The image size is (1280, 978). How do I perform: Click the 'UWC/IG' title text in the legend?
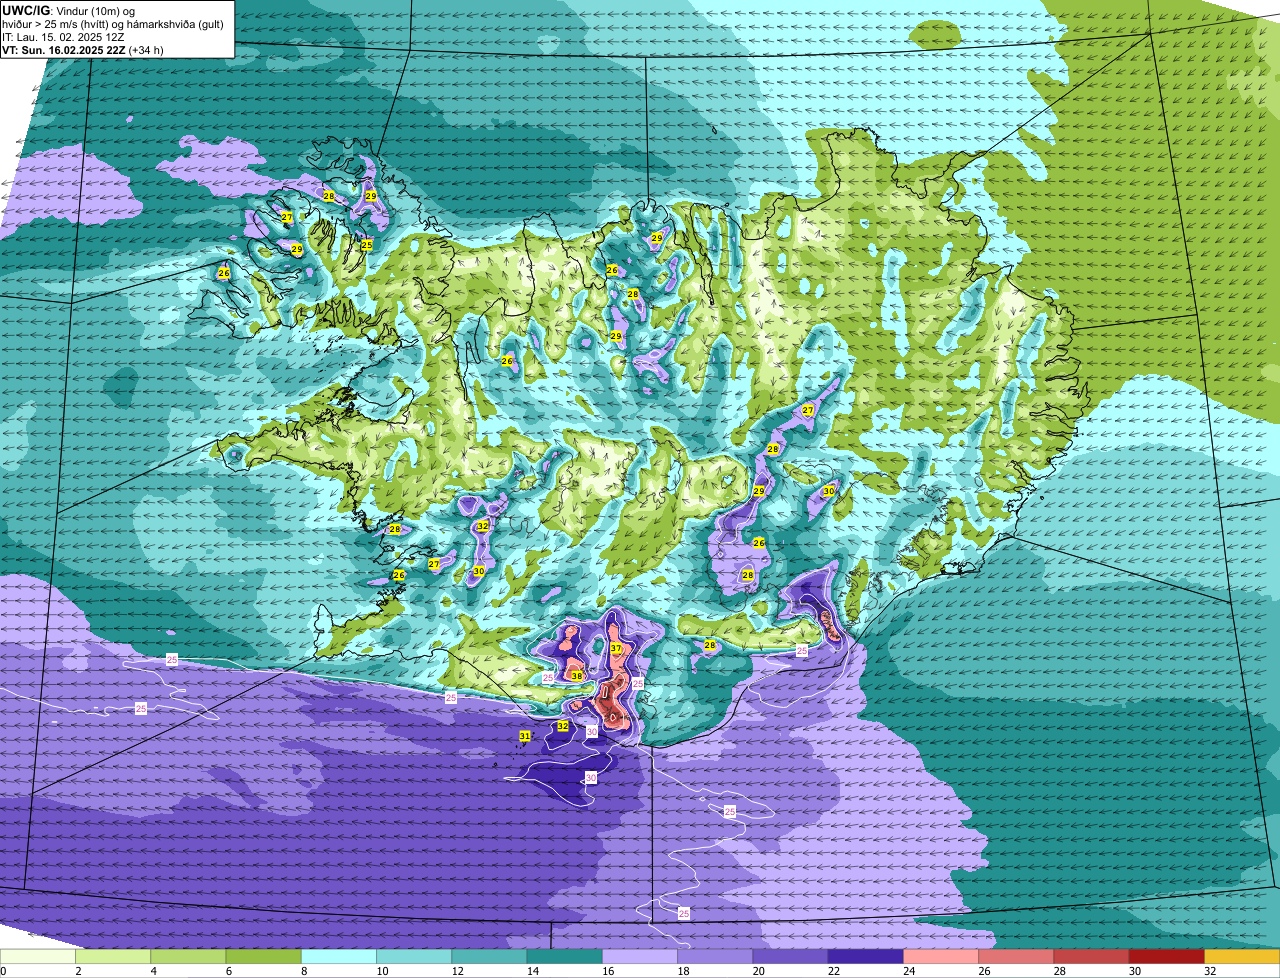[25, 10]
